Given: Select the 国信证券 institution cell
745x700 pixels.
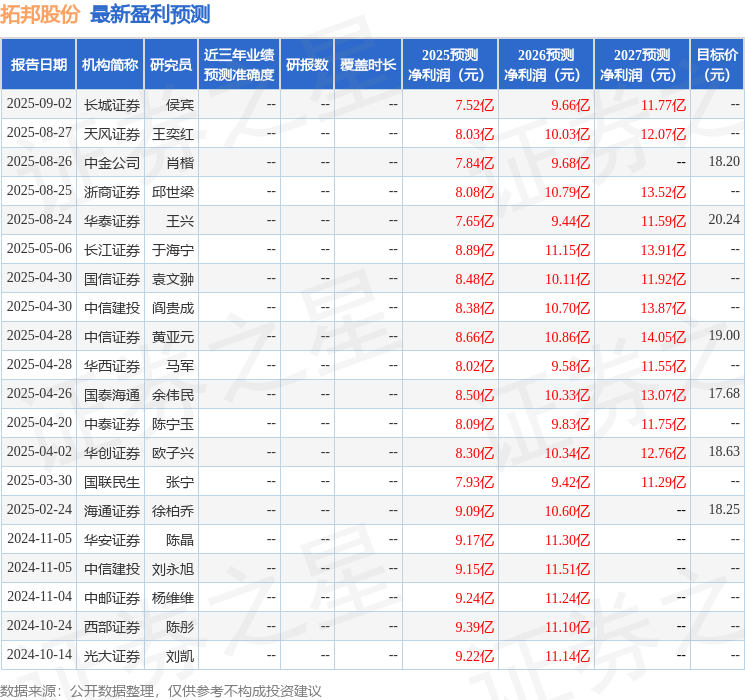Looking at the screenshot, I should [x=112, y=279].
